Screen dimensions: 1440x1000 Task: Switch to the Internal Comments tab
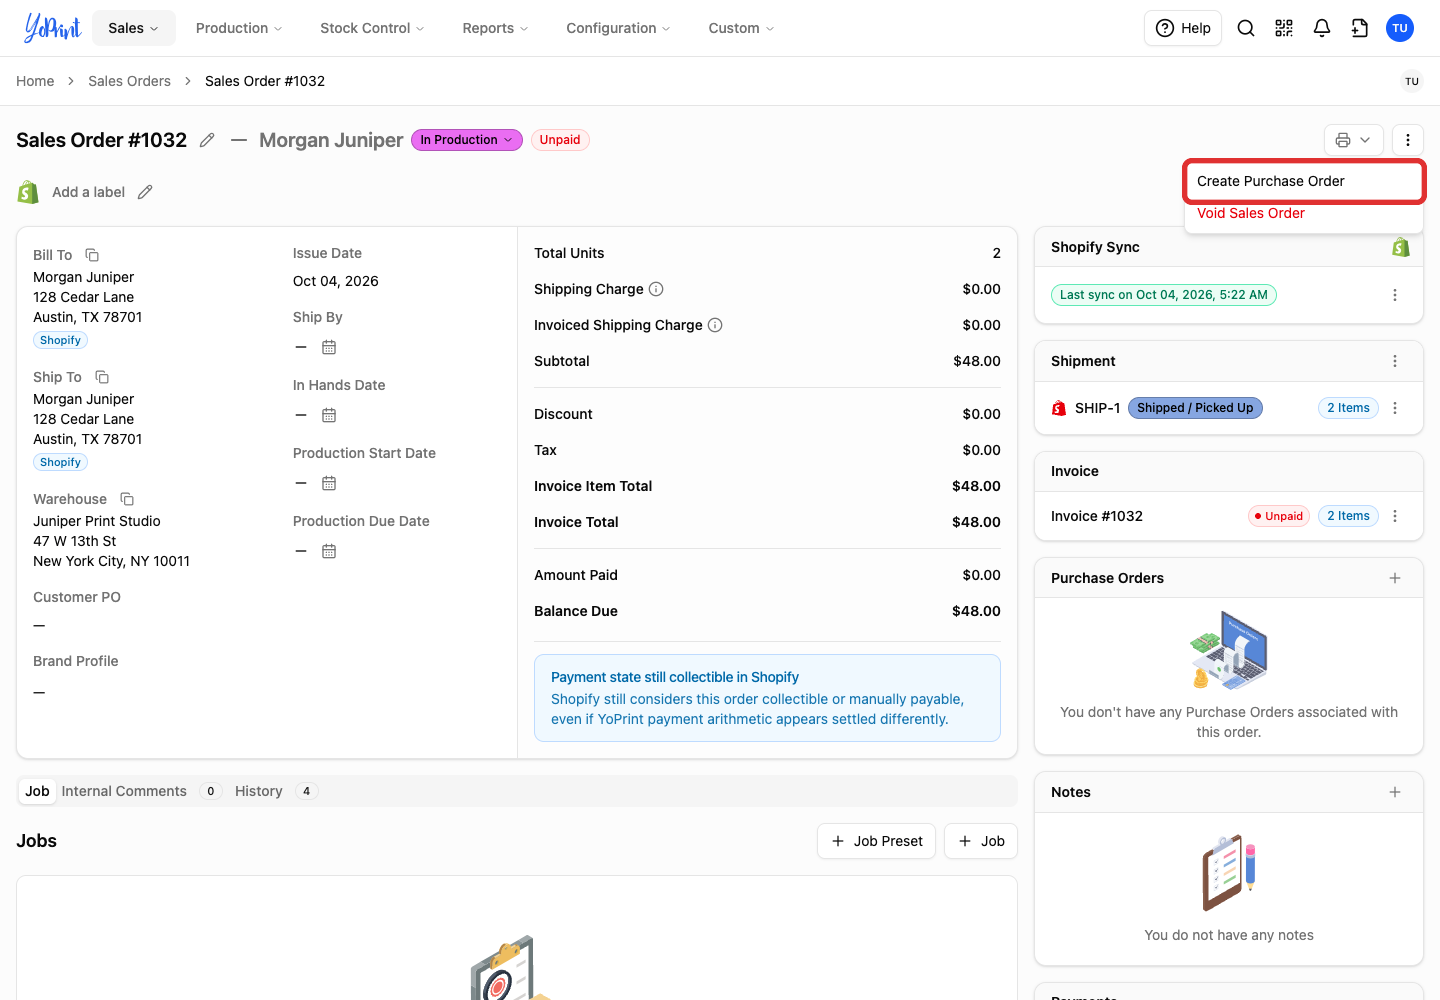point(140,791)
